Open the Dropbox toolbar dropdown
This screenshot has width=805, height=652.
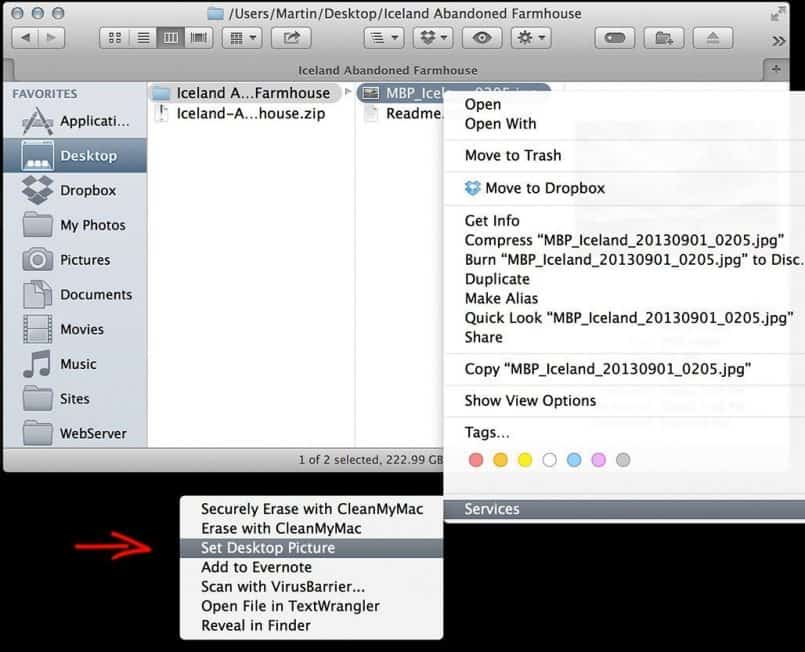click(x=432, y=38)
